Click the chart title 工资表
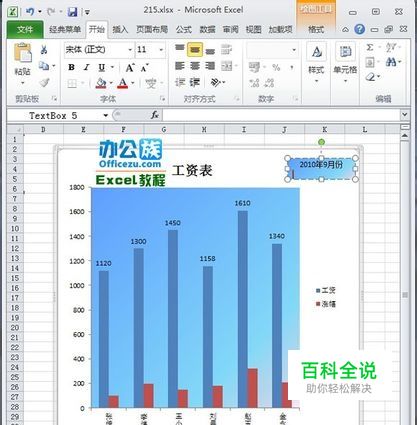The height and width of the screenshot is (425, 417). click(192, 171)
